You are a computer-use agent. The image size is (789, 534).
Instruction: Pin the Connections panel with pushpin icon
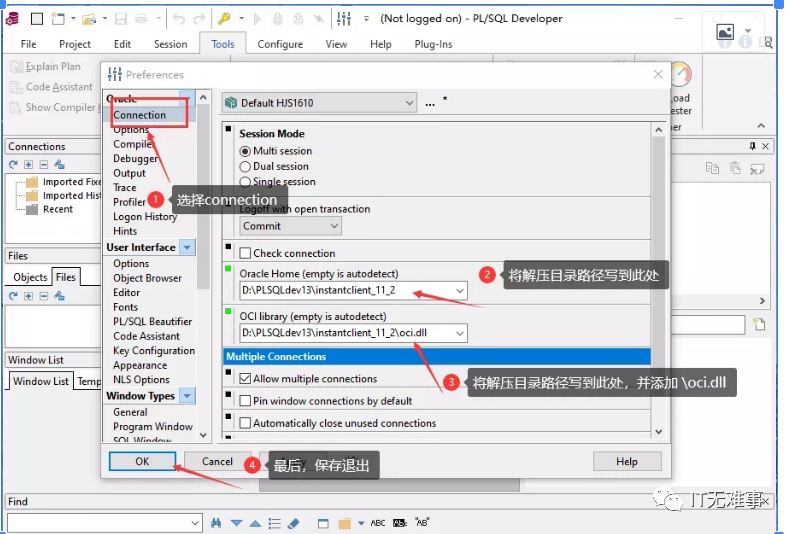pos(752,146)
